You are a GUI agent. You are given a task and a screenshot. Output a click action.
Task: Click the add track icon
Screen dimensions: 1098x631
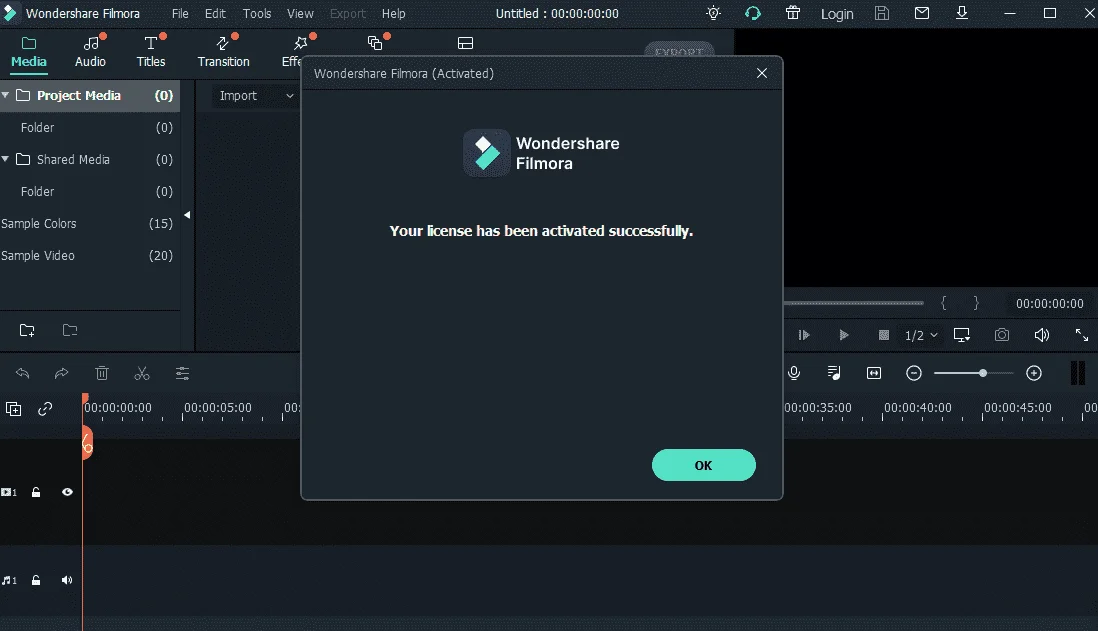[13, 409]
